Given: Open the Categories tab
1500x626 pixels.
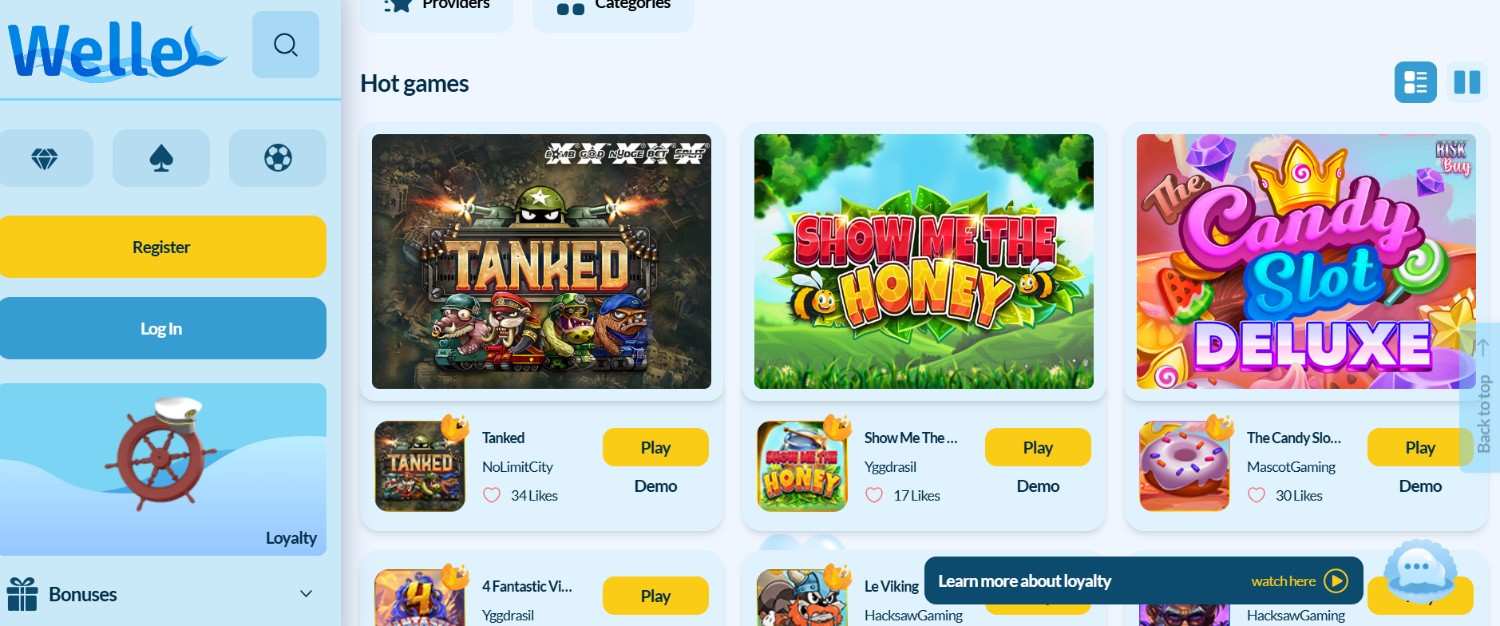Looking at the screenshot, I should point(613,8).
